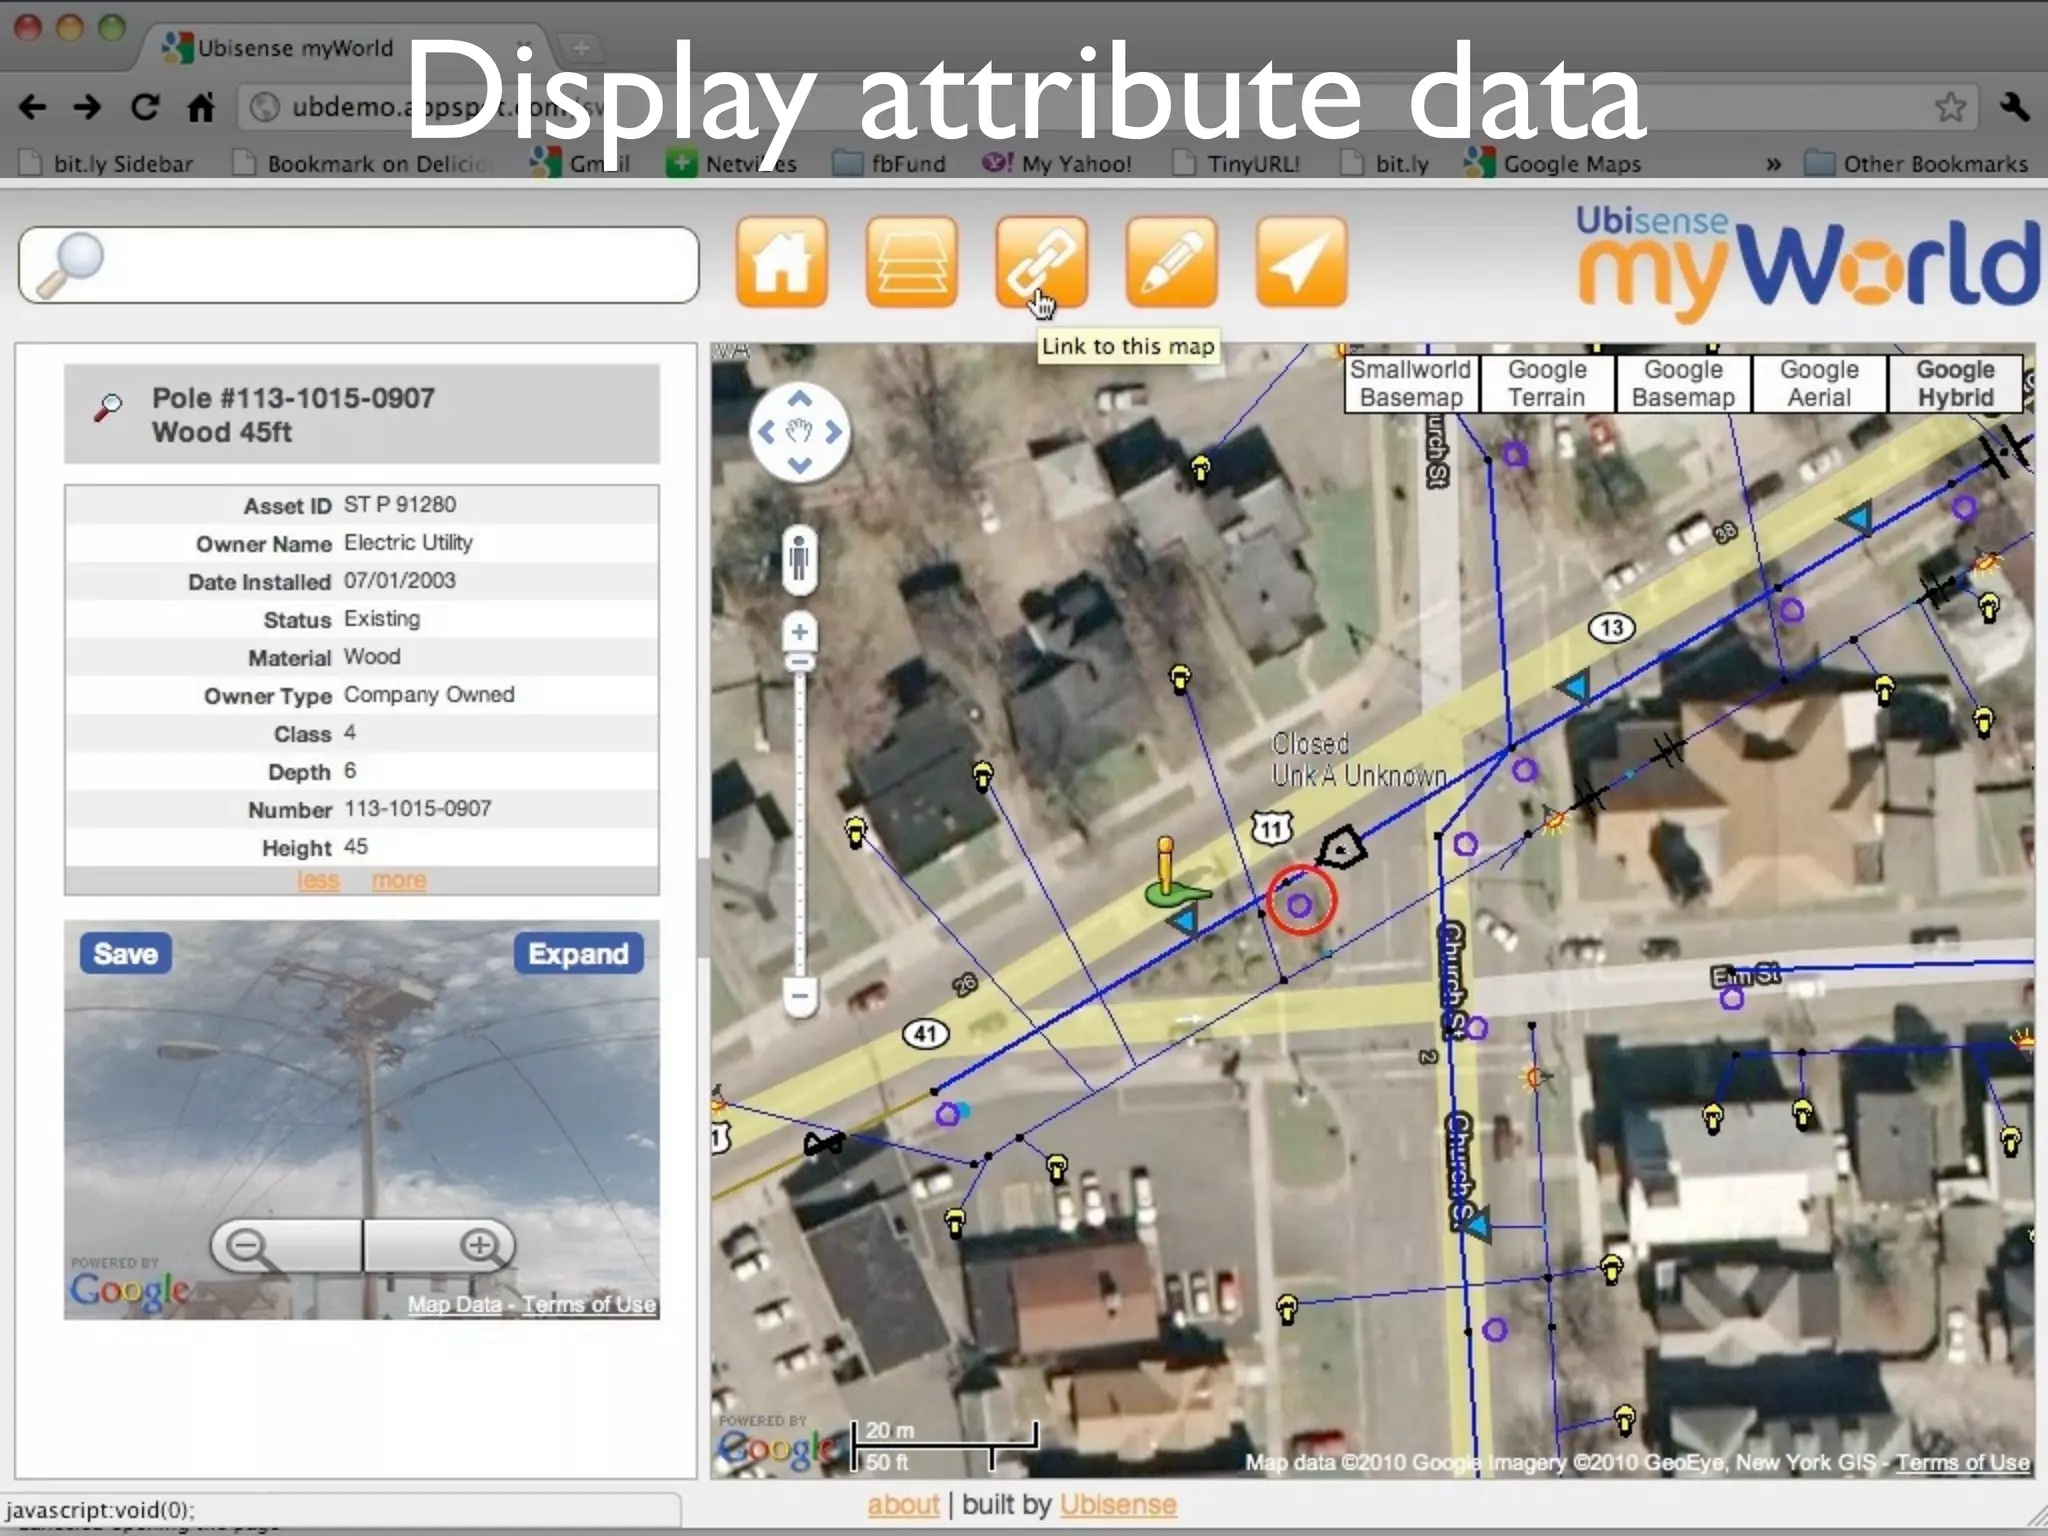The image size is (2048, 1536).
Task: Pan the map left arrow
Action: (766, 432)
